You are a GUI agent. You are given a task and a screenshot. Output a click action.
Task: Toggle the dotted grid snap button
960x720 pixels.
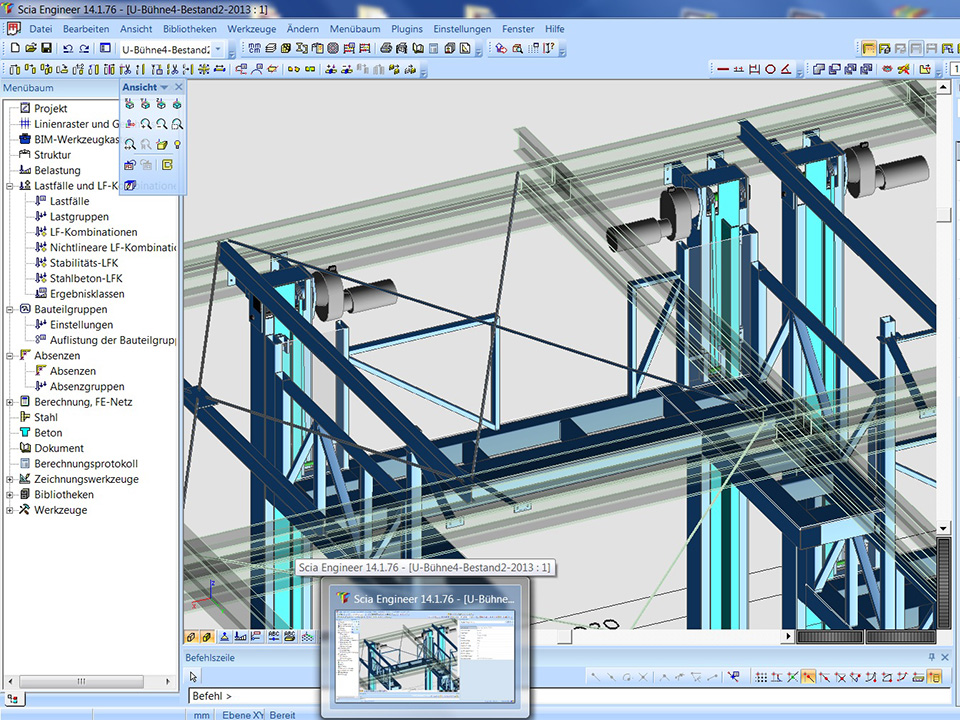point(761,677)
